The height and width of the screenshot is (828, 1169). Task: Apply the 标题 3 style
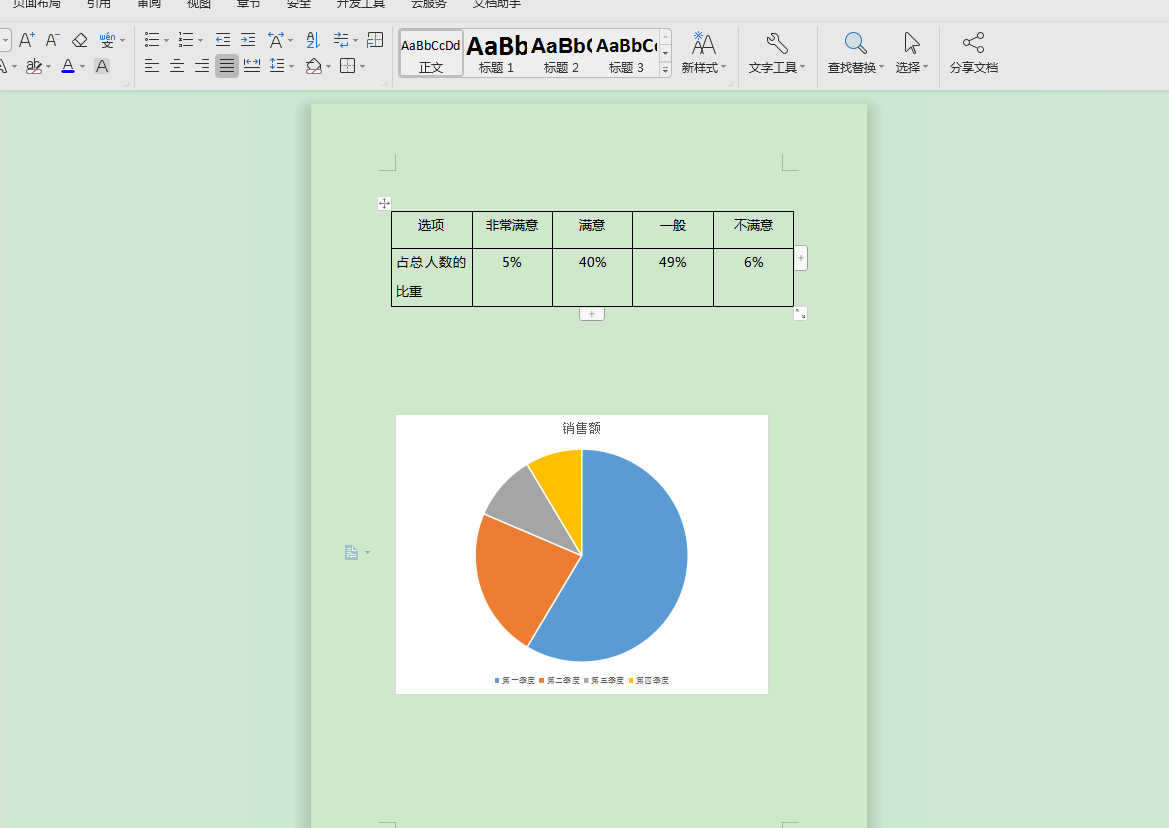(626, 53)
